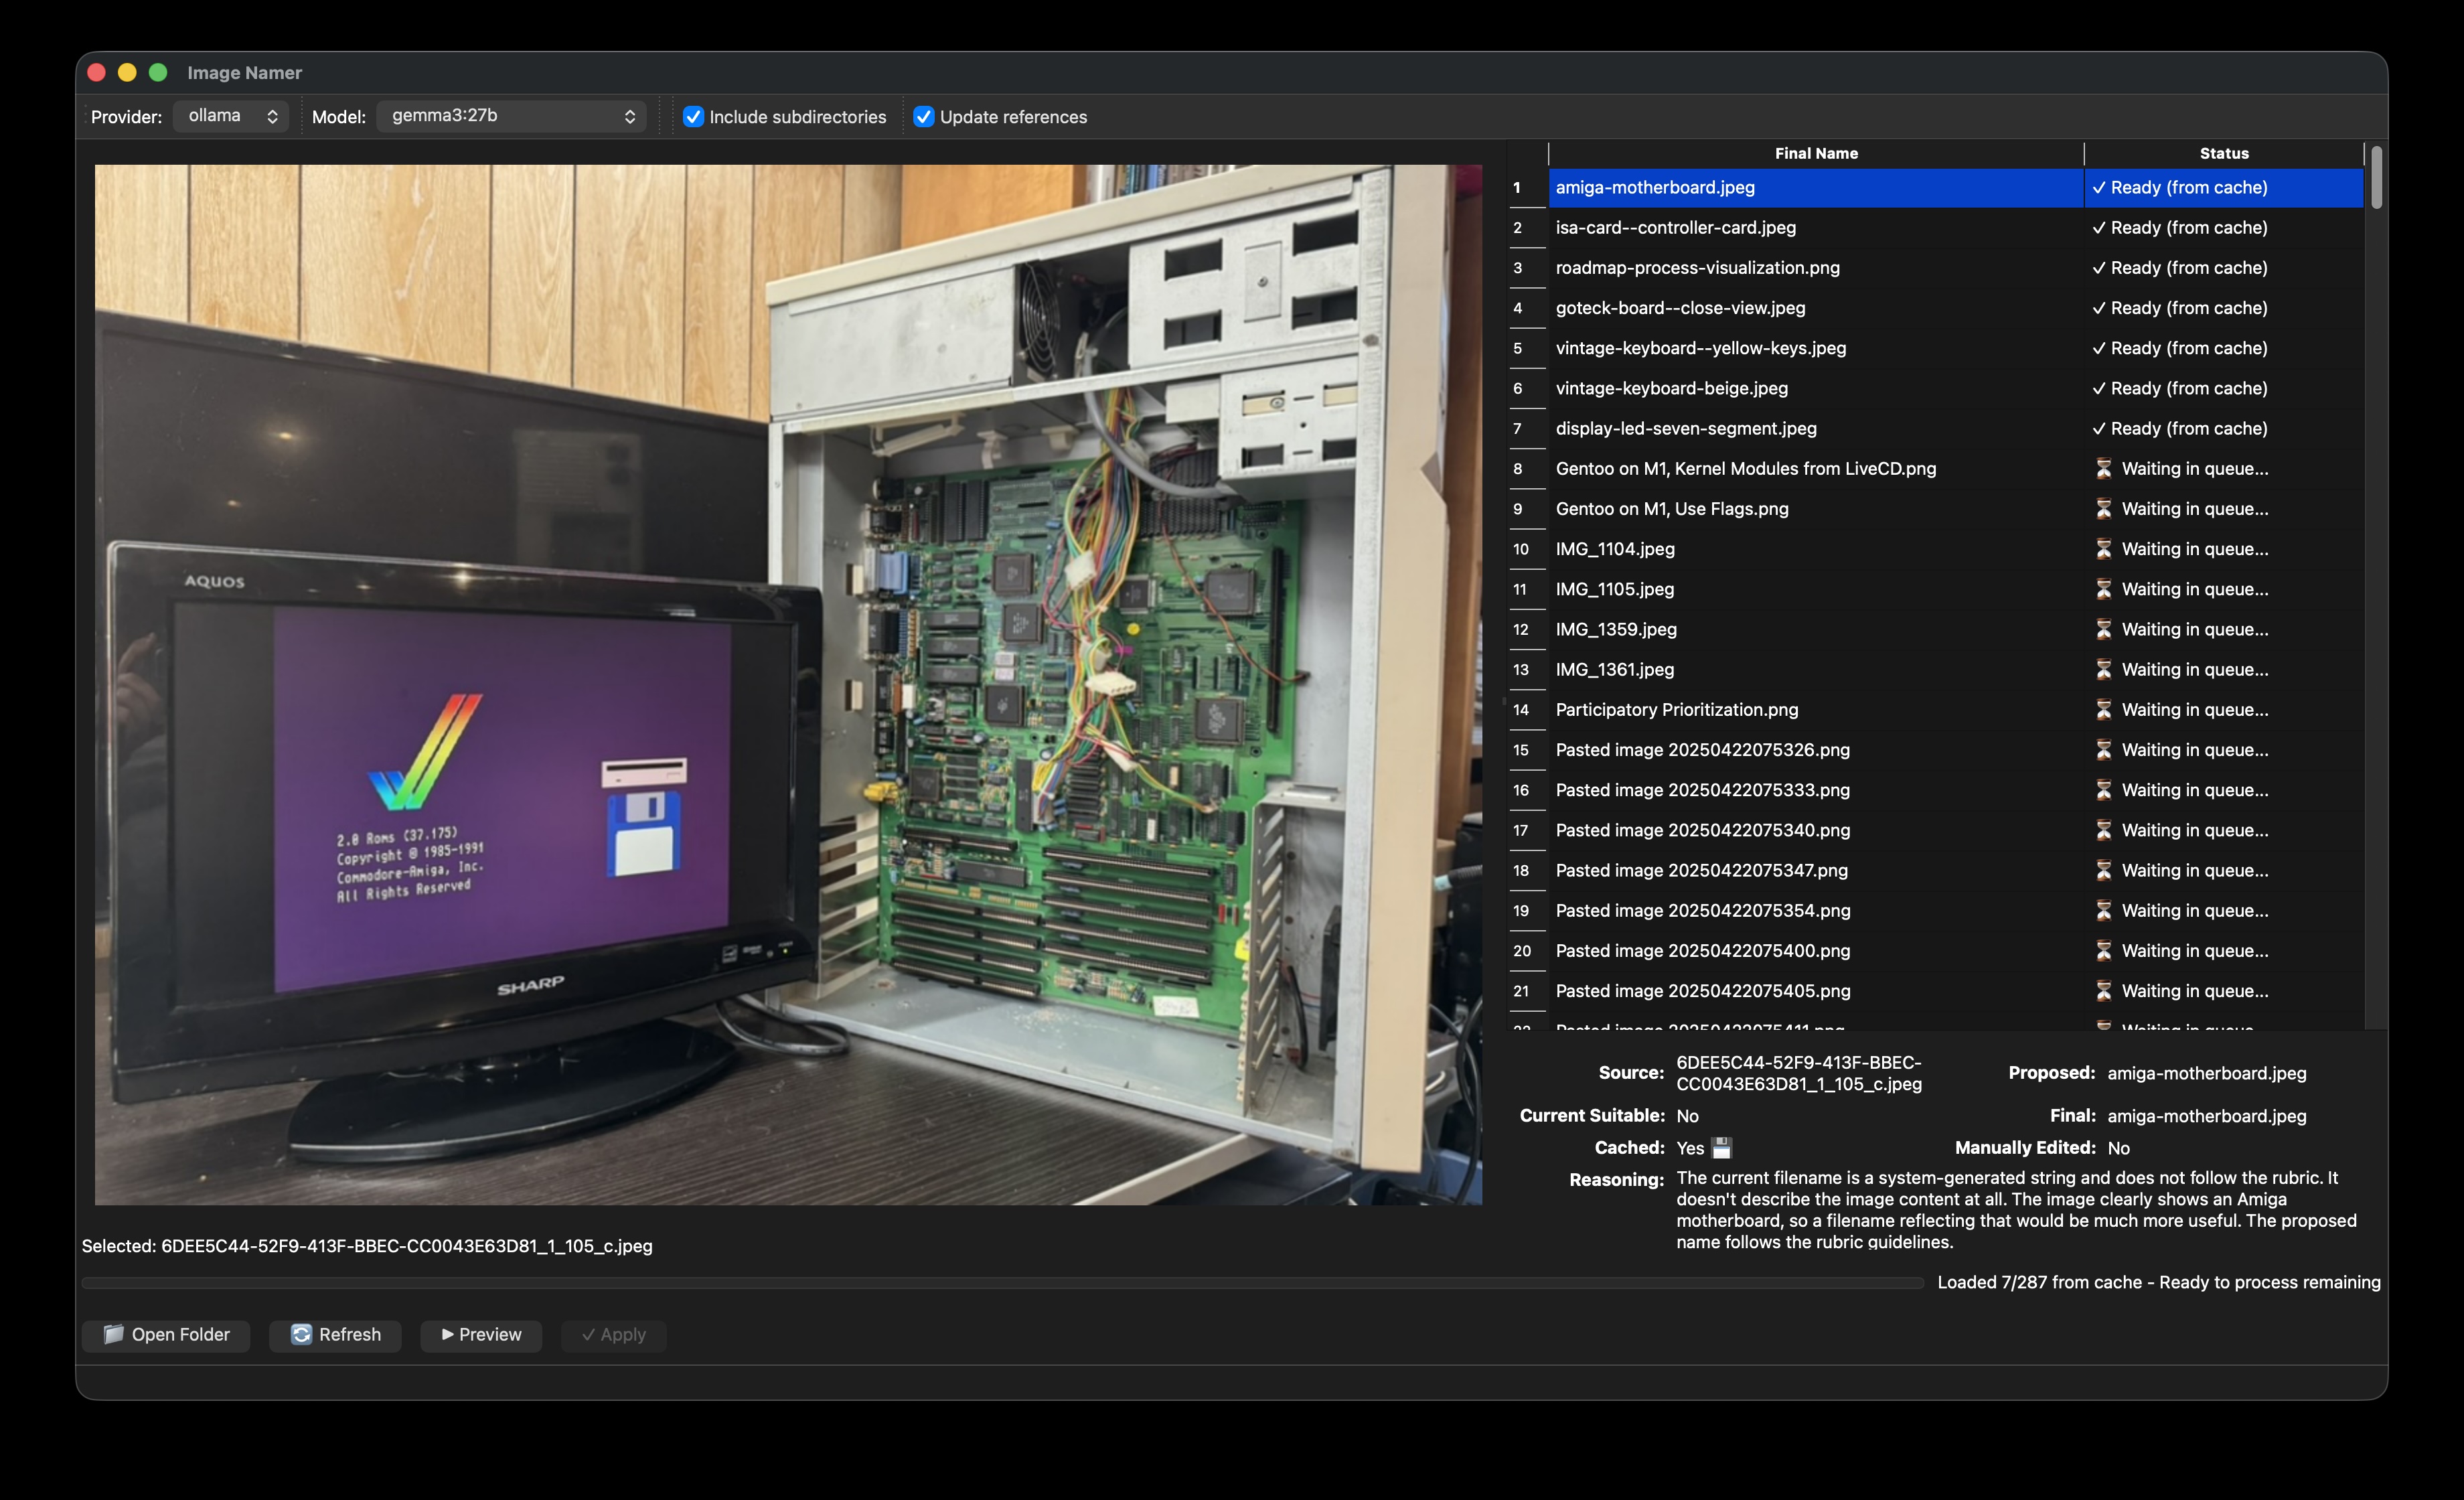Image resolution: width=2464 pixels, height=1500 pixels.
Task: Click the hourglass icon for Participatory Prioritization.png
Action: coord(2103,710)
